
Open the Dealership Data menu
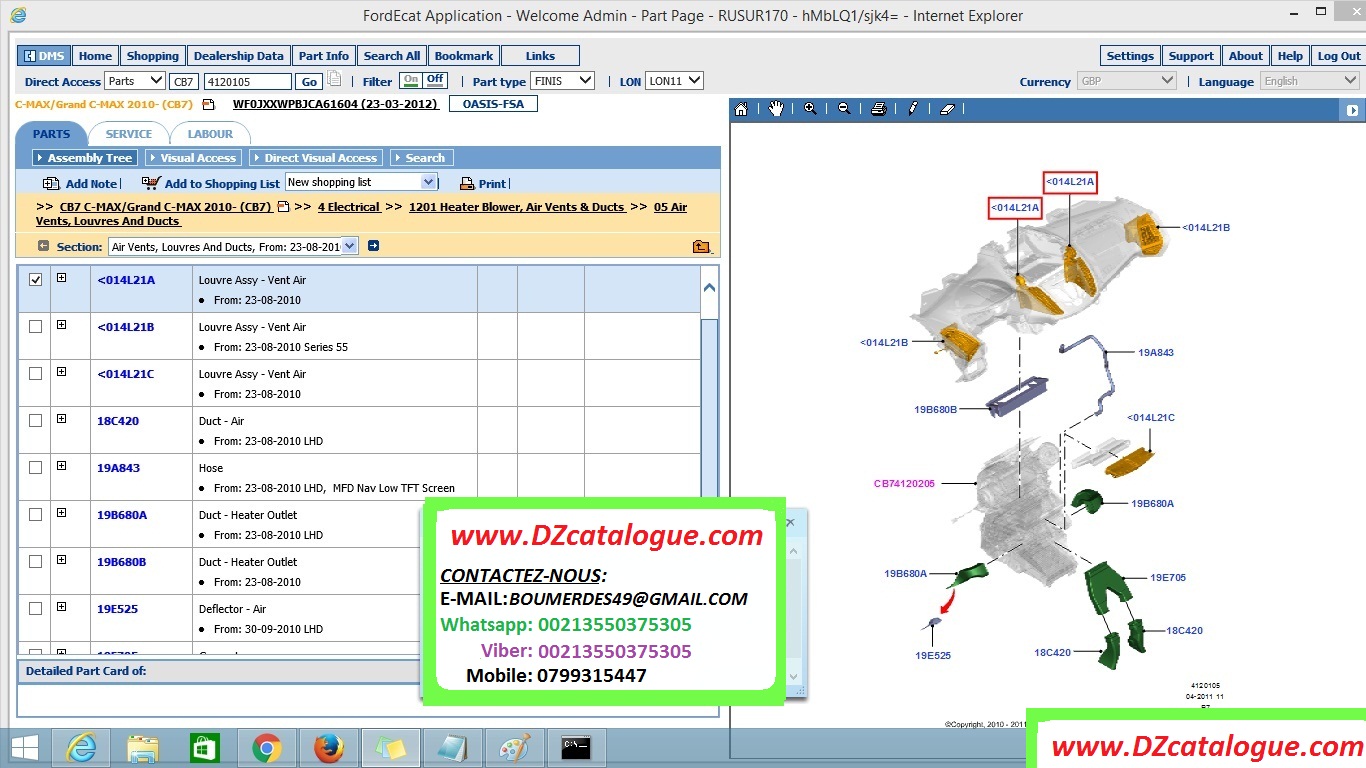point(238,56)
